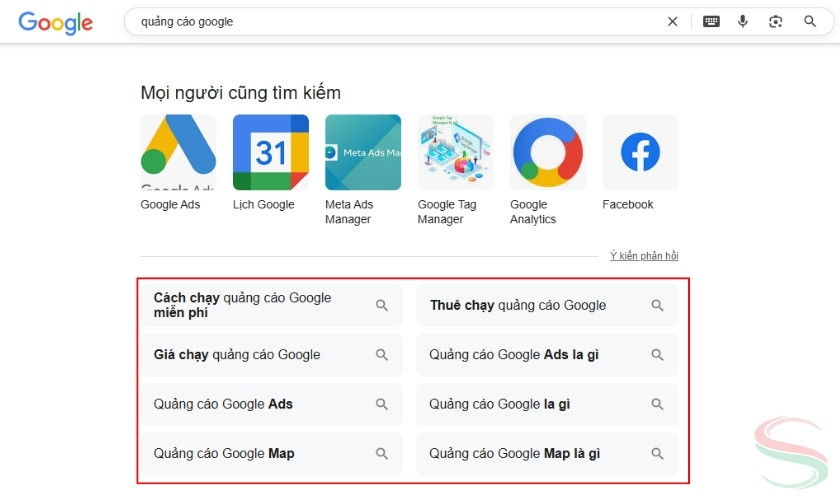This screenshot has height=500, width=840.
Task: Click magnifier icon in "Quảng cáo Google la gì" row
Action: [657, 404]
